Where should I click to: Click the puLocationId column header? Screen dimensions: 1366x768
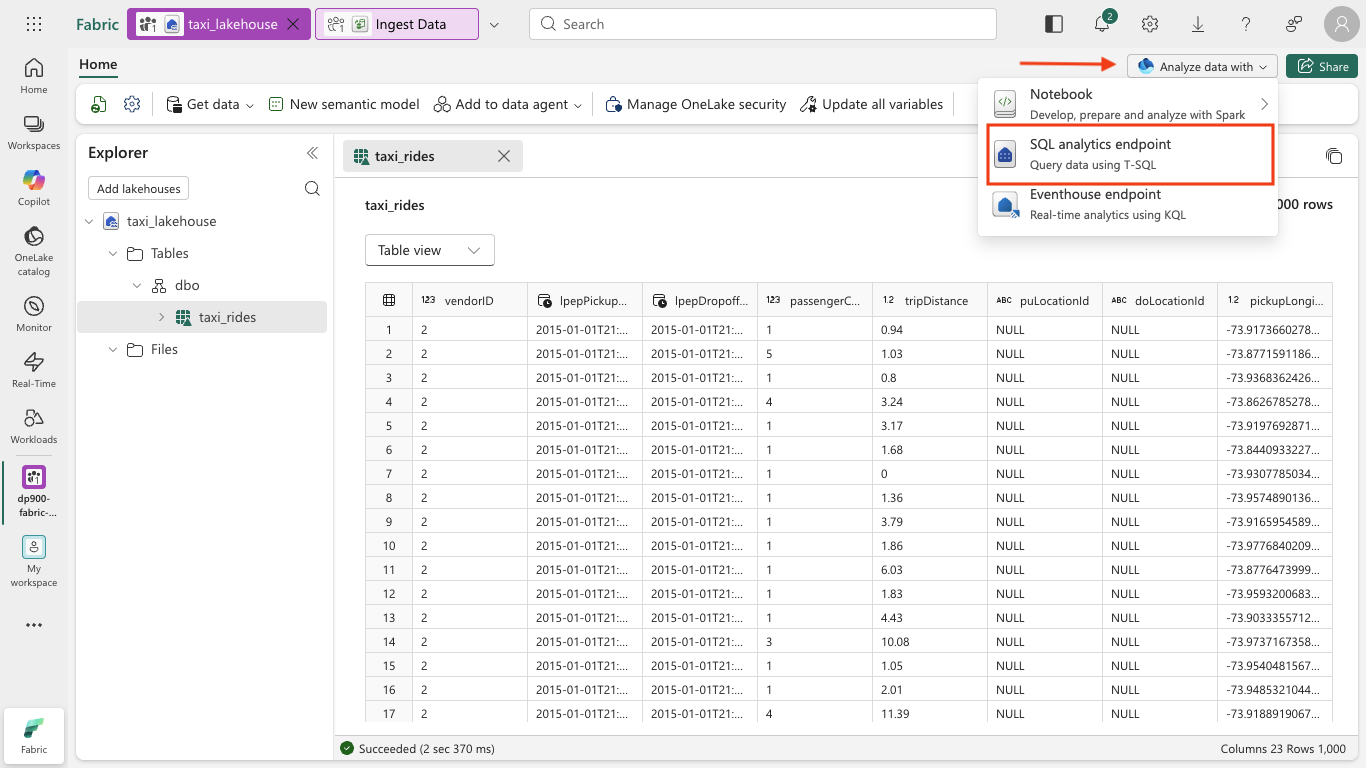[x=1044, y=300]
